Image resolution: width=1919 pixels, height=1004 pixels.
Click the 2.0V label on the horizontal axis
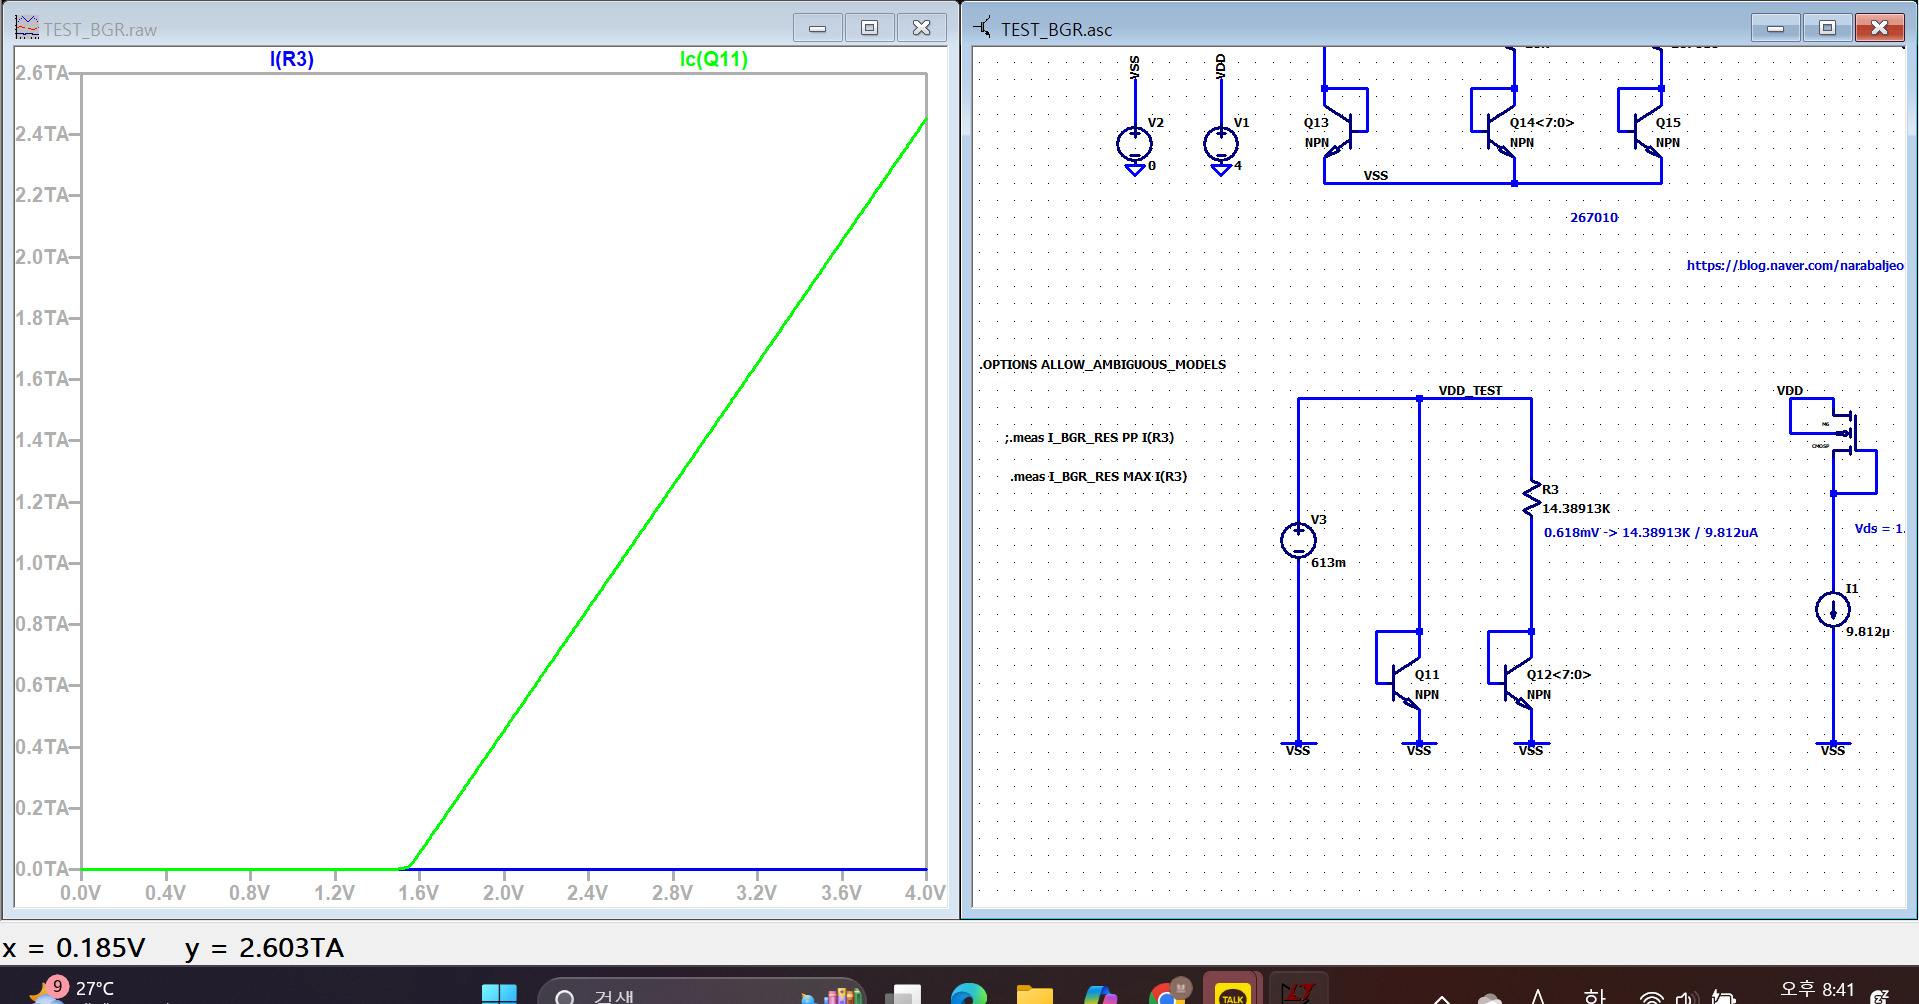[x=503, y=892]
